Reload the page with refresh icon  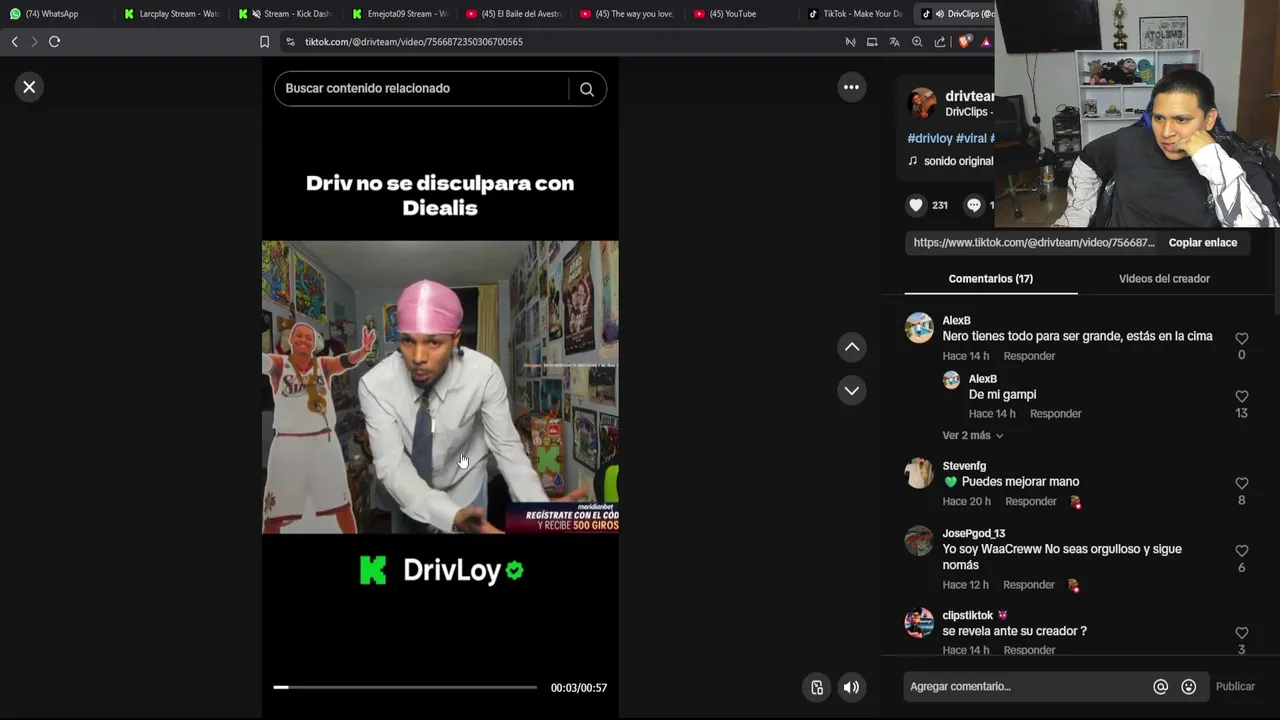tap(55, 42)
